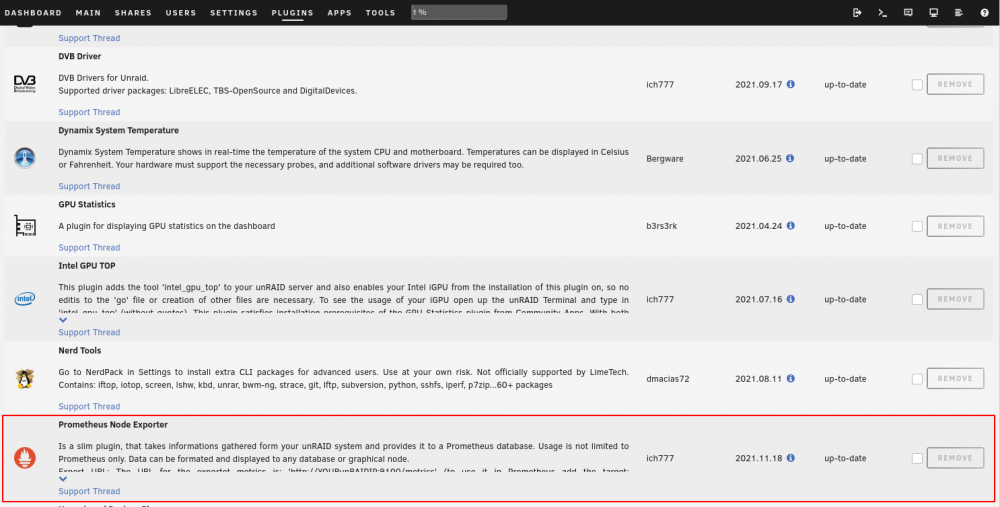Click version 2021.08.11 text

tap(758, 378)
